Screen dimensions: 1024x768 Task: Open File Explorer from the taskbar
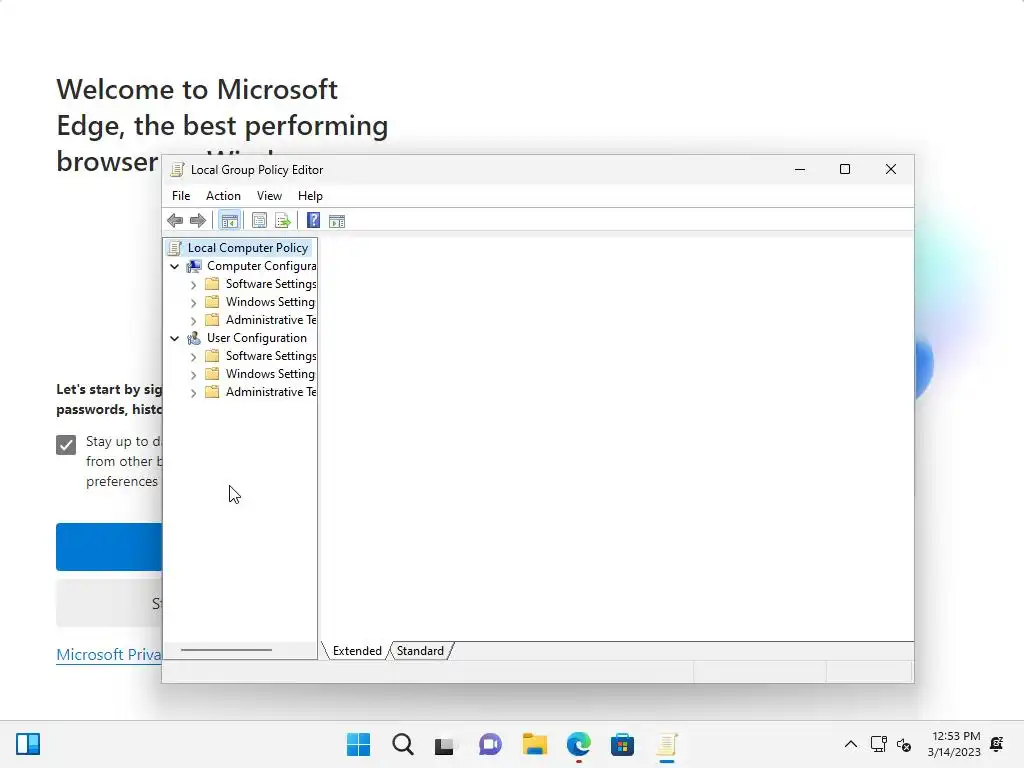[x=534, y=744]
